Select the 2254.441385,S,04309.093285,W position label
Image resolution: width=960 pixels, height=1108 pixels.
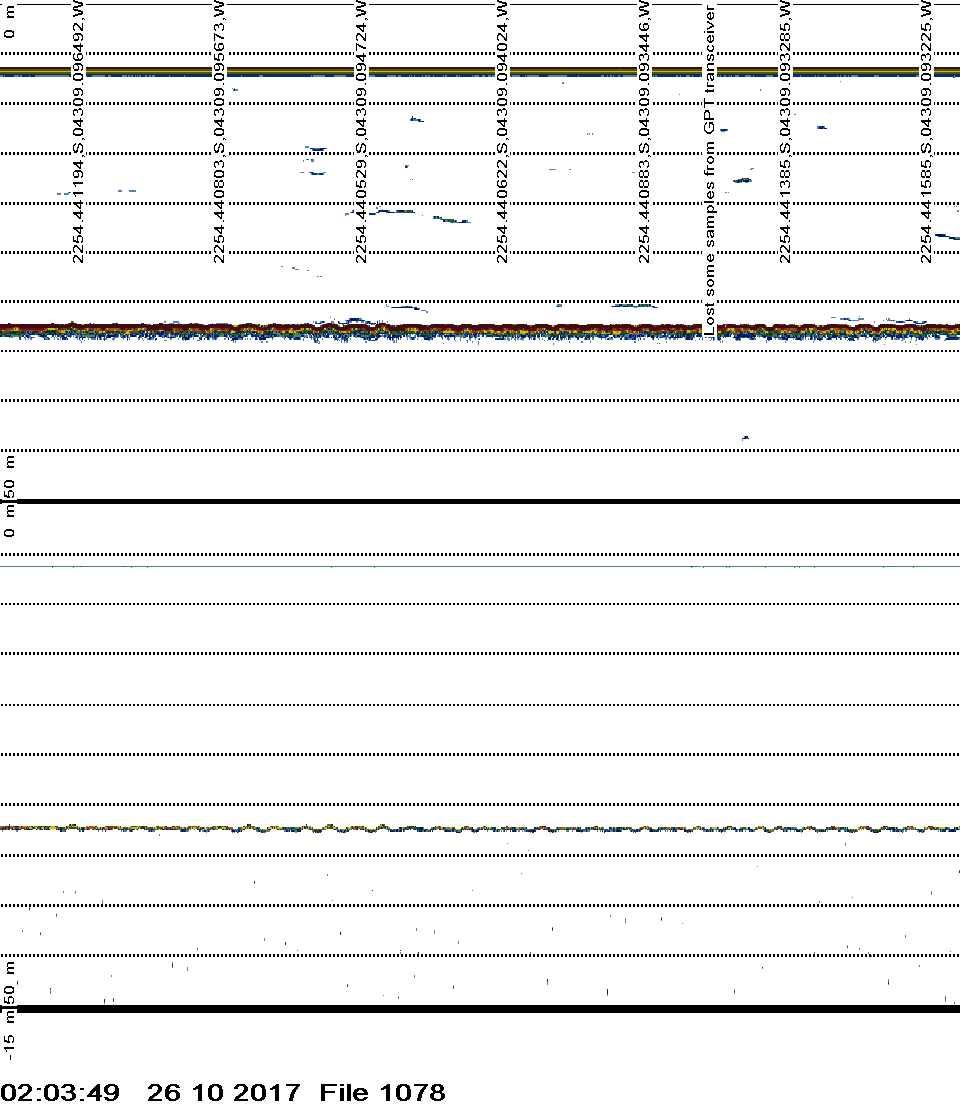click(785, 130)
